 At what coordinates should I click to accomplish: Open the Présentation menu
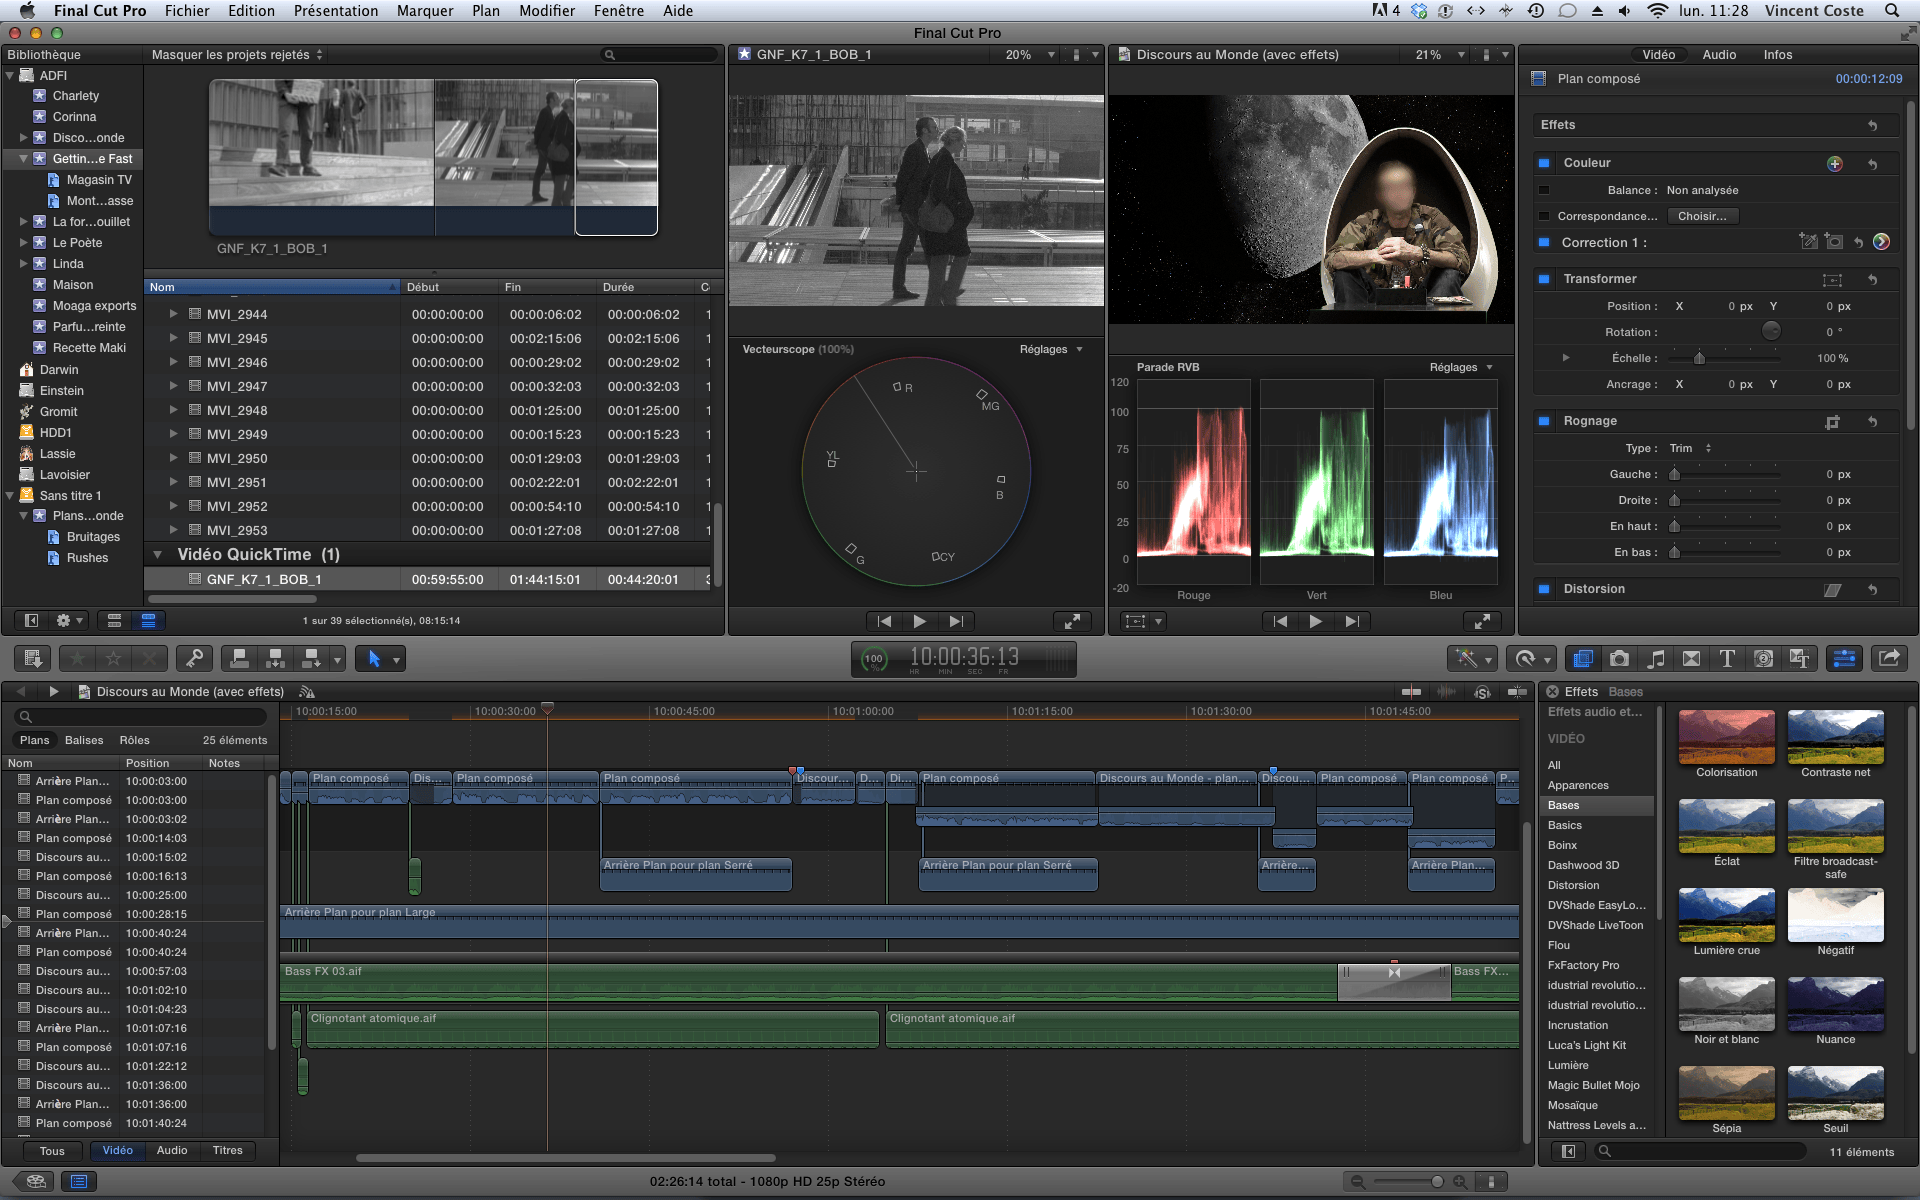point(336,11)
